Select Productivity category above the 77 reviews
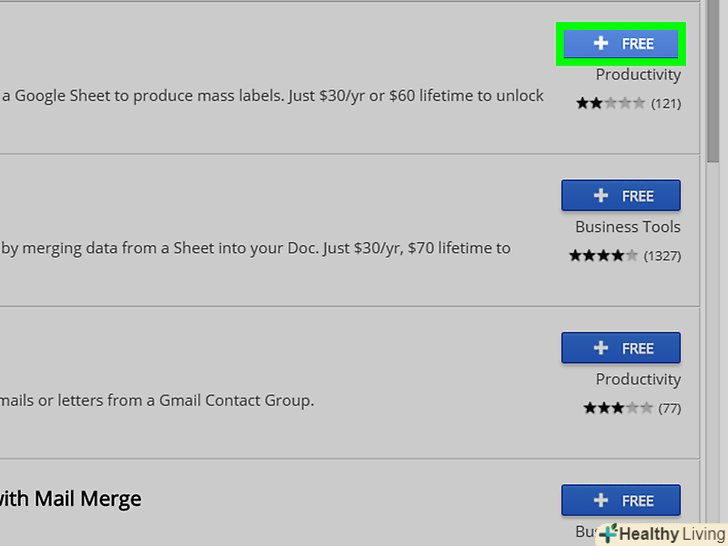Viewport: 728px width, 546px height. [x=638, y=380]
